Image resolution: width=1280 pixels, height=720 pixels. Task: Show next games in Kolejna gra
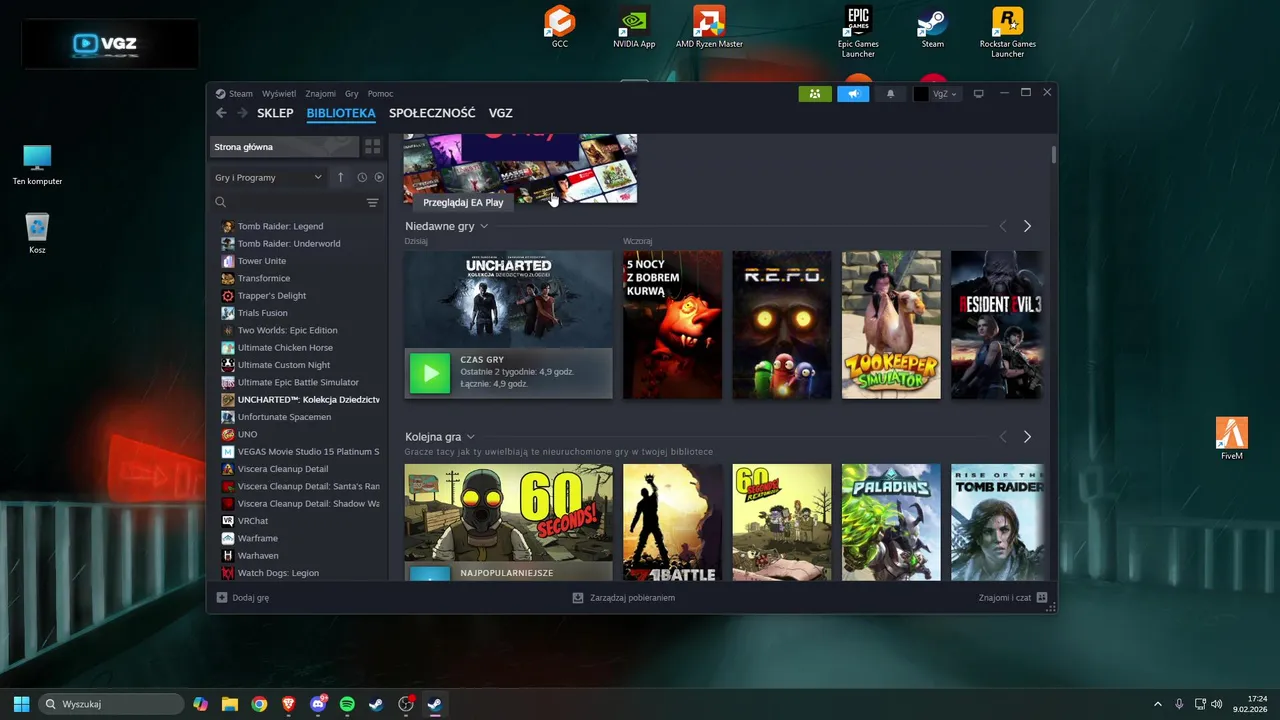pos(1027,437)
